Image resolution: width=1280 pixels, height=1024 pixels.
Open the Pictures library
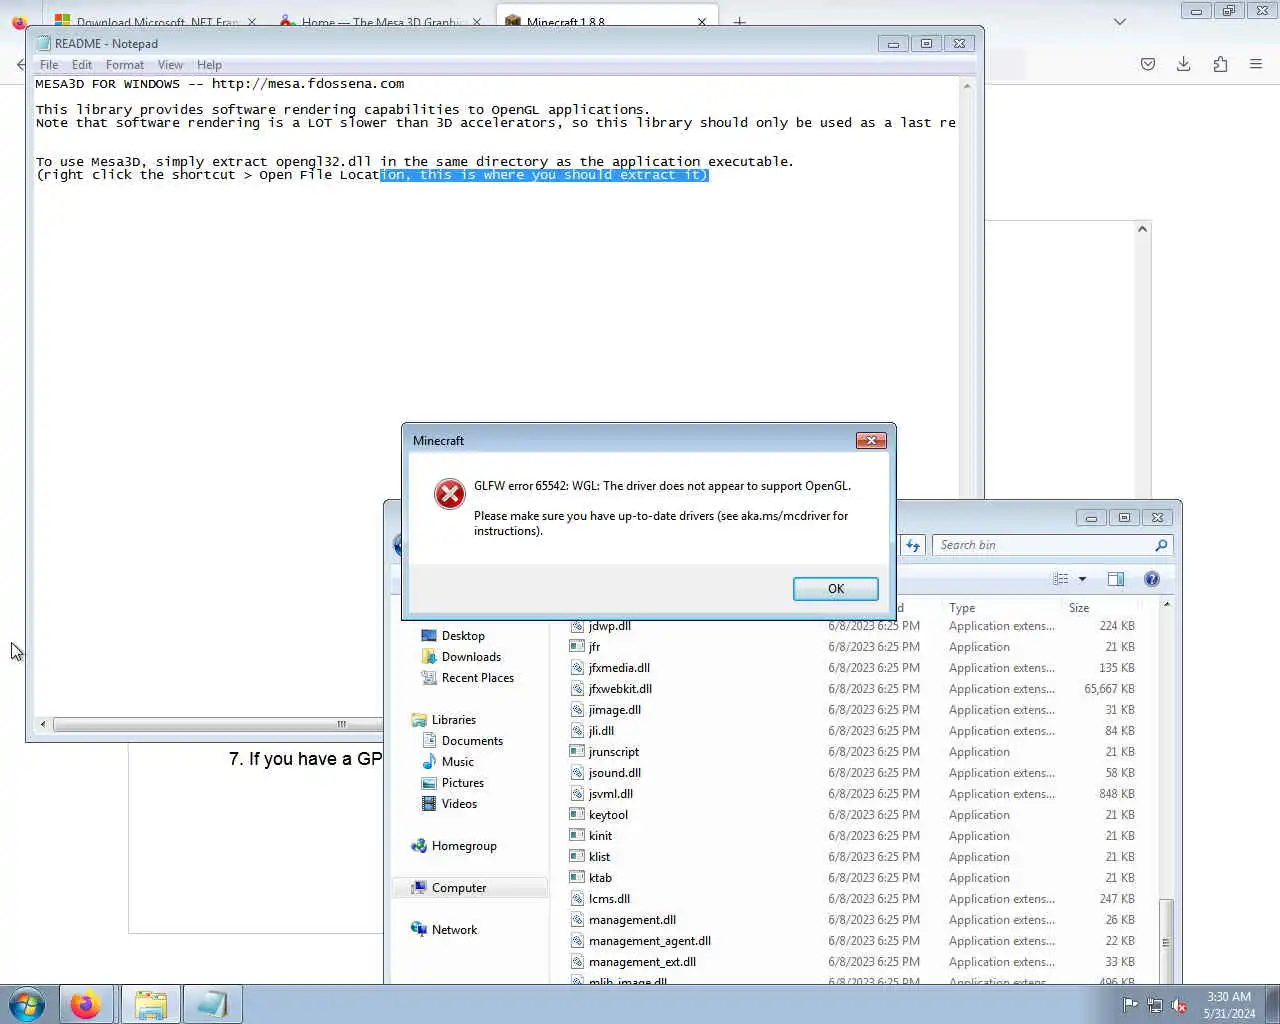click(x=462, y=783)
